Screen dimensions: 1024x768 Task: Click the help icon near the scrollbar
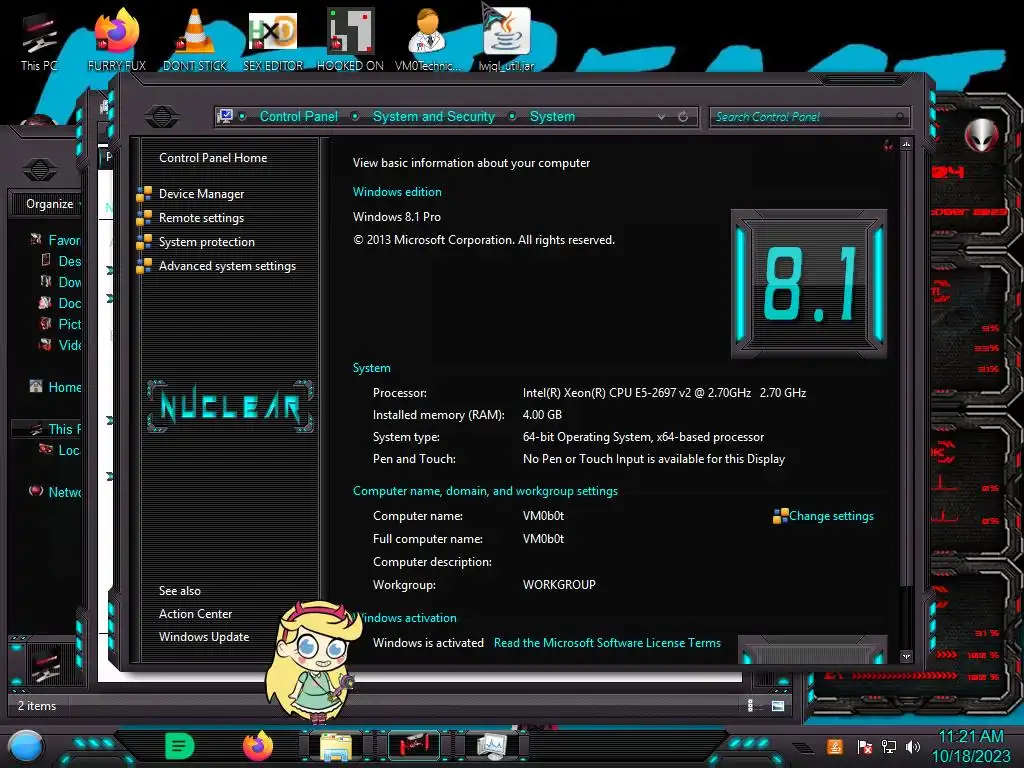tap(888, 145)
